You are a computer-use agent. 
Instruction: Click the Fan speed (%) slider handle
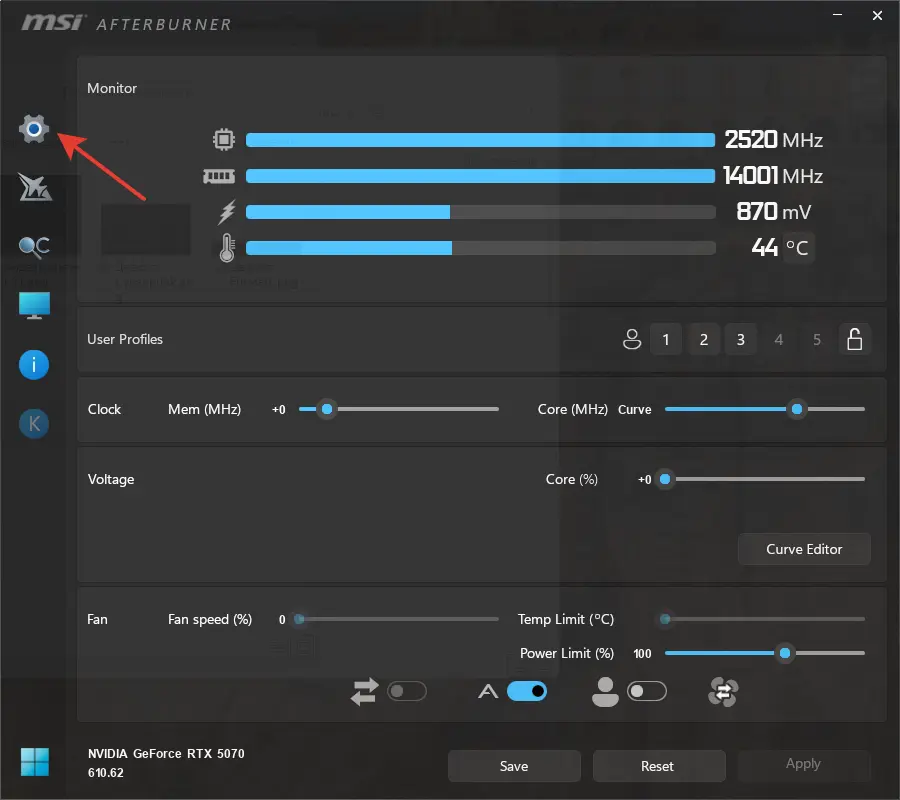(299, 619)
